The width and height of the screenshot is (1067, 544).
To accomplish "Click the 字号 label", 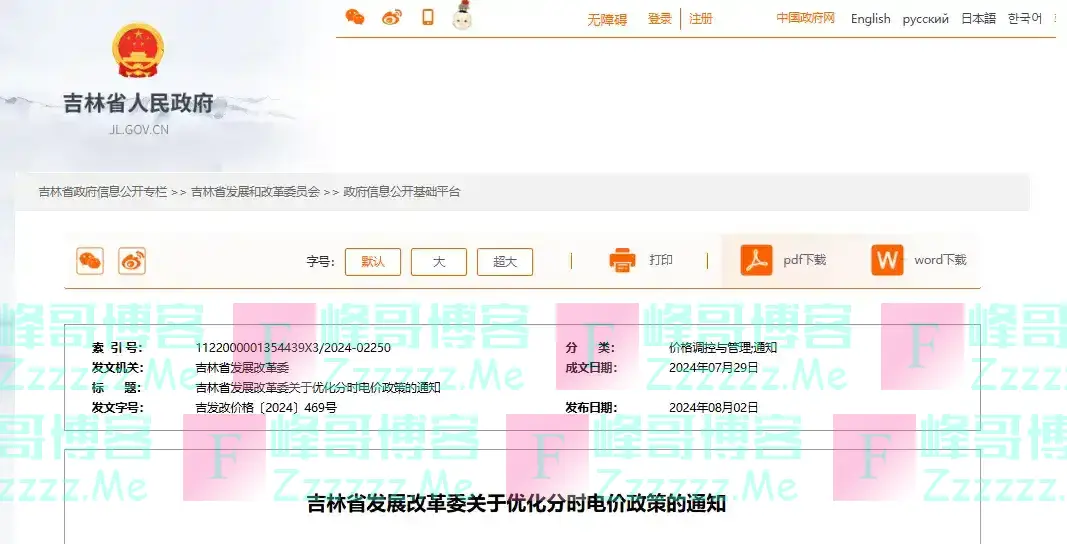I will [320, 261].
